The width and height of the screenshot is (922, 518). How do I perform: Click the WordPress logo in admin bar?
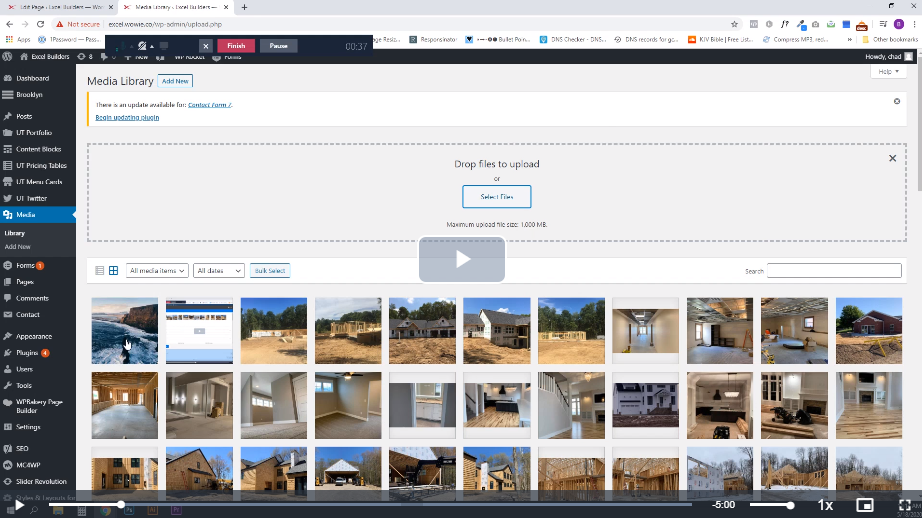[7, 57]
